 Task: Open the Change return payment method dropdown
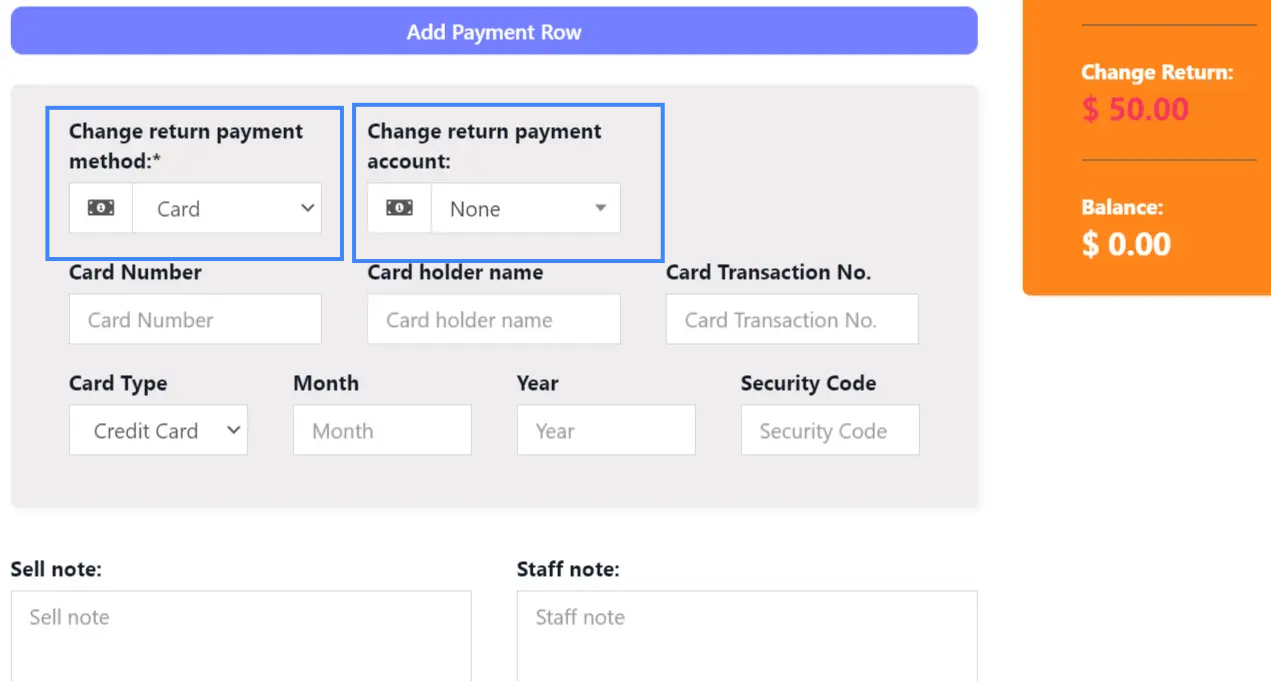click(227, 208)
